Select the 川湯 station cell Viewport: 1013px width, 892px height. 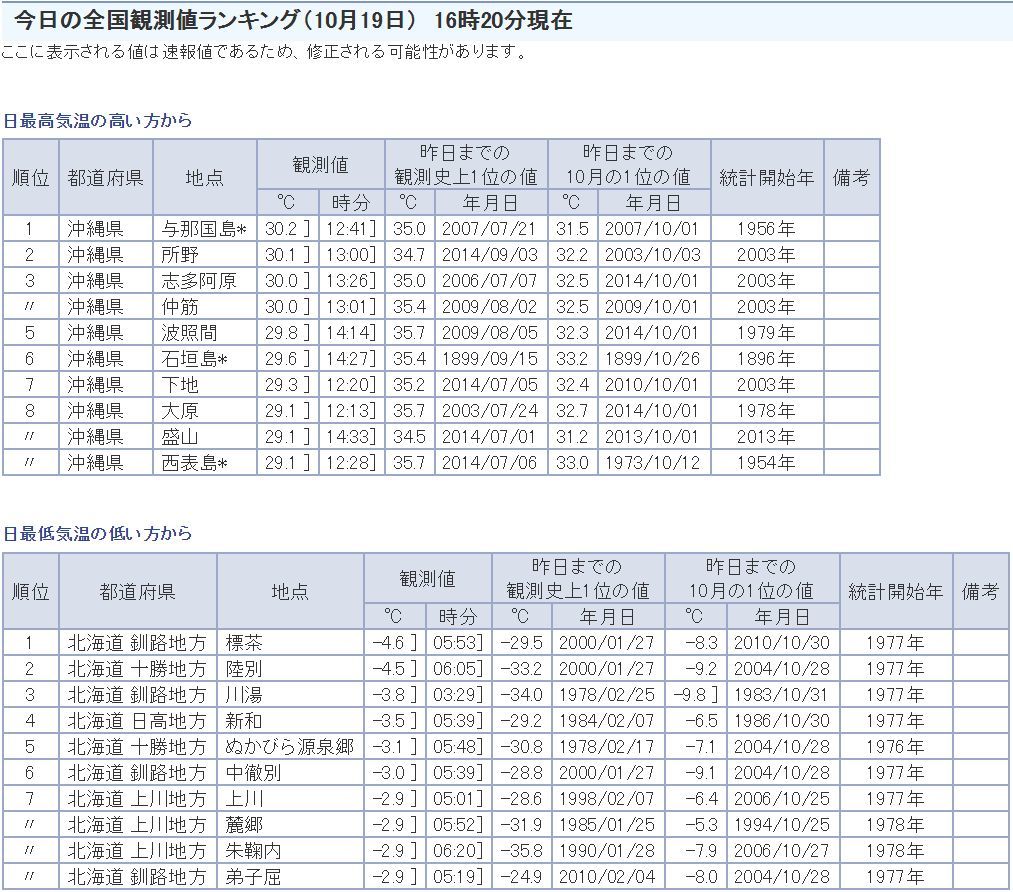[x=290, y=695]
